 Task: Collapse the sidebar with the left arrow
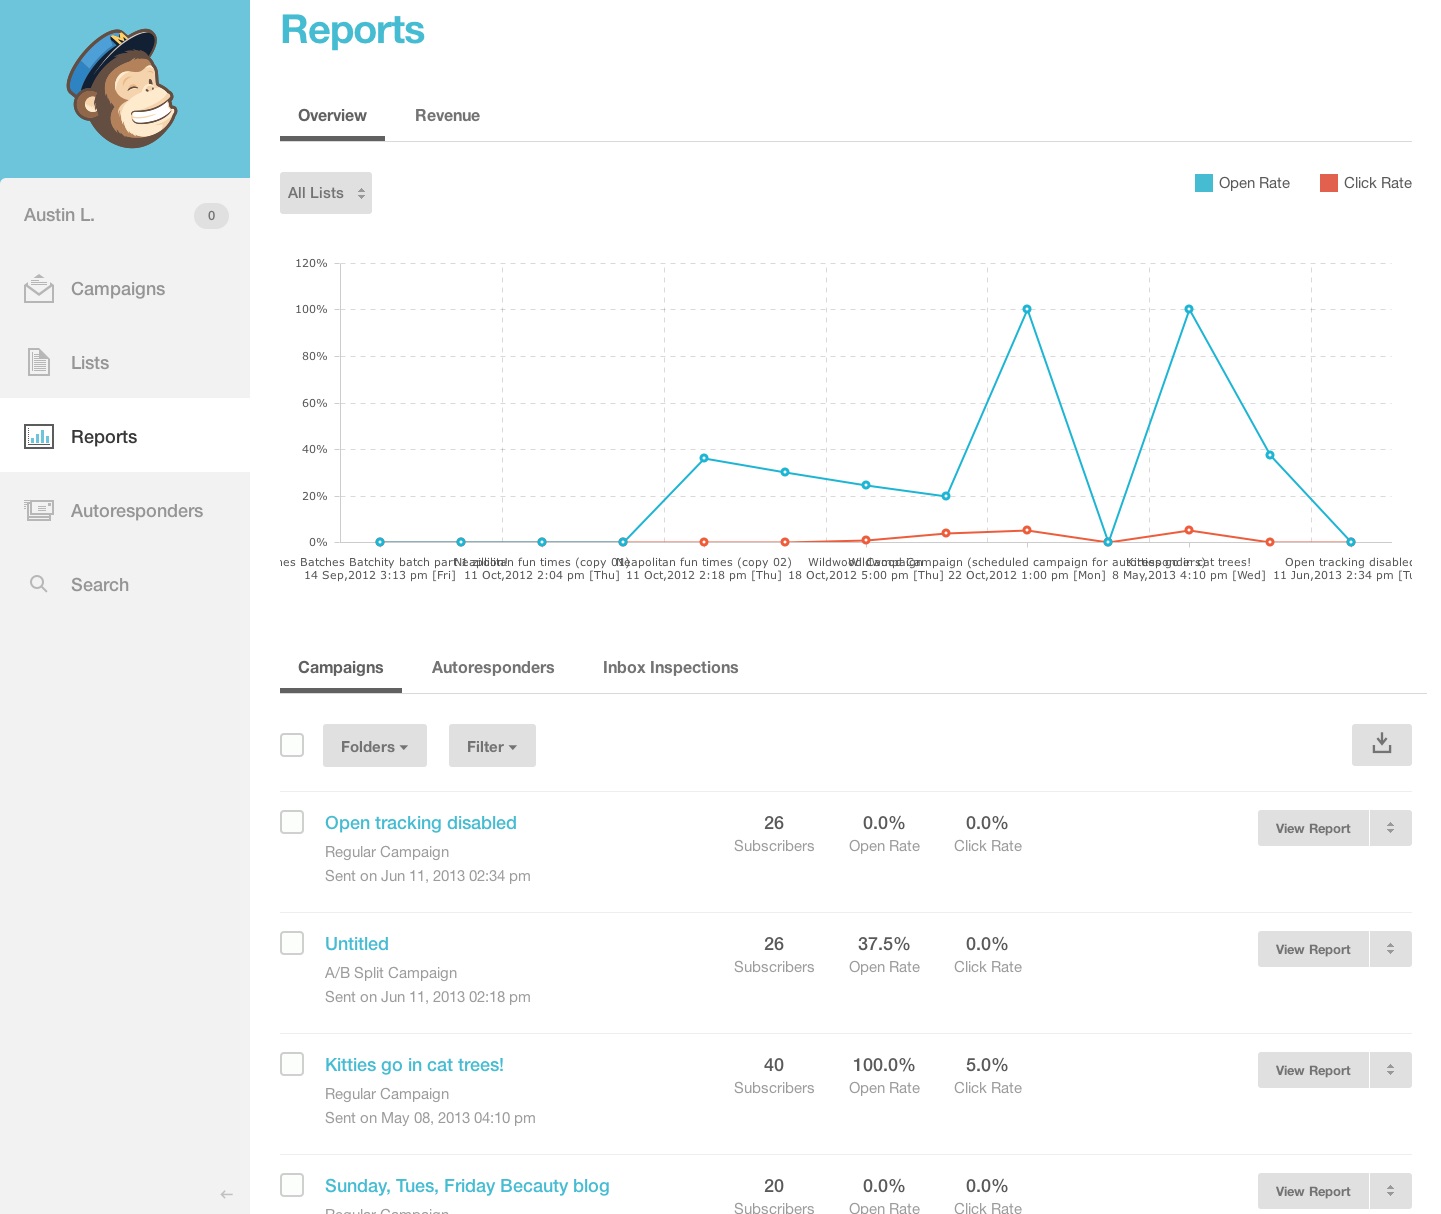pyautogui.click(x=227, y=1194)
